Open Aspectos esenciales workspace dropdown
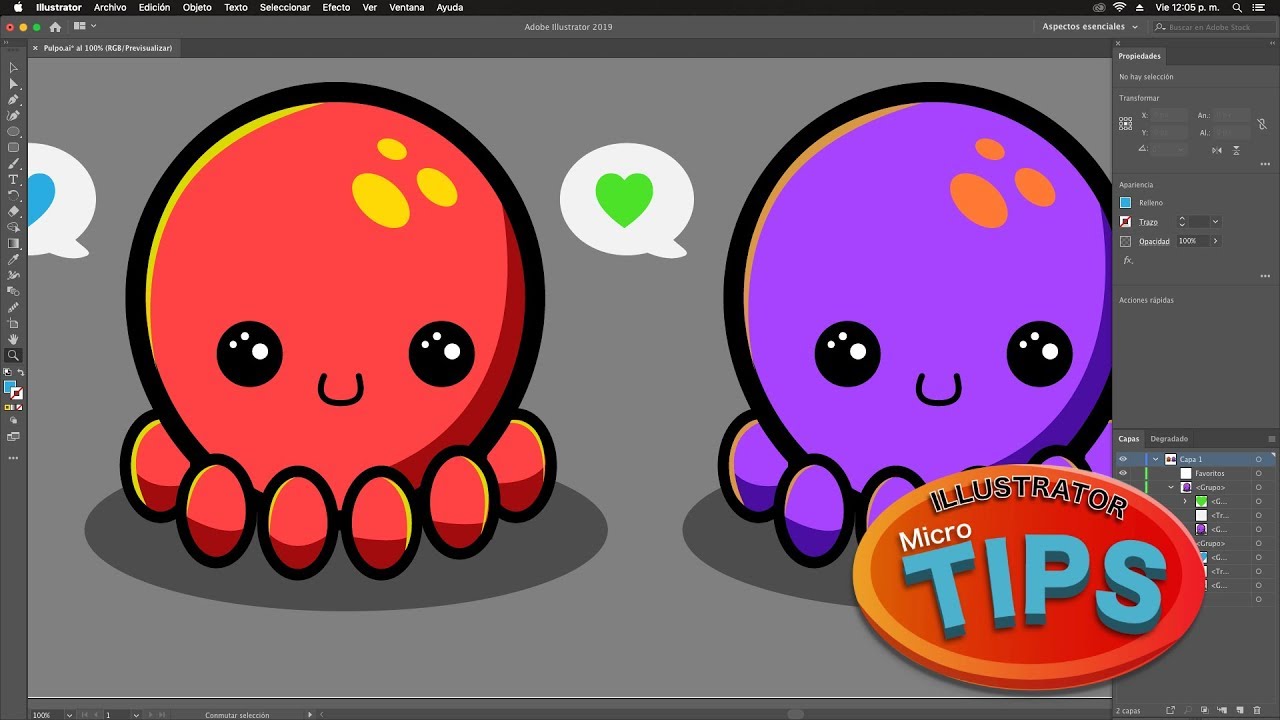 point(1088,27)
